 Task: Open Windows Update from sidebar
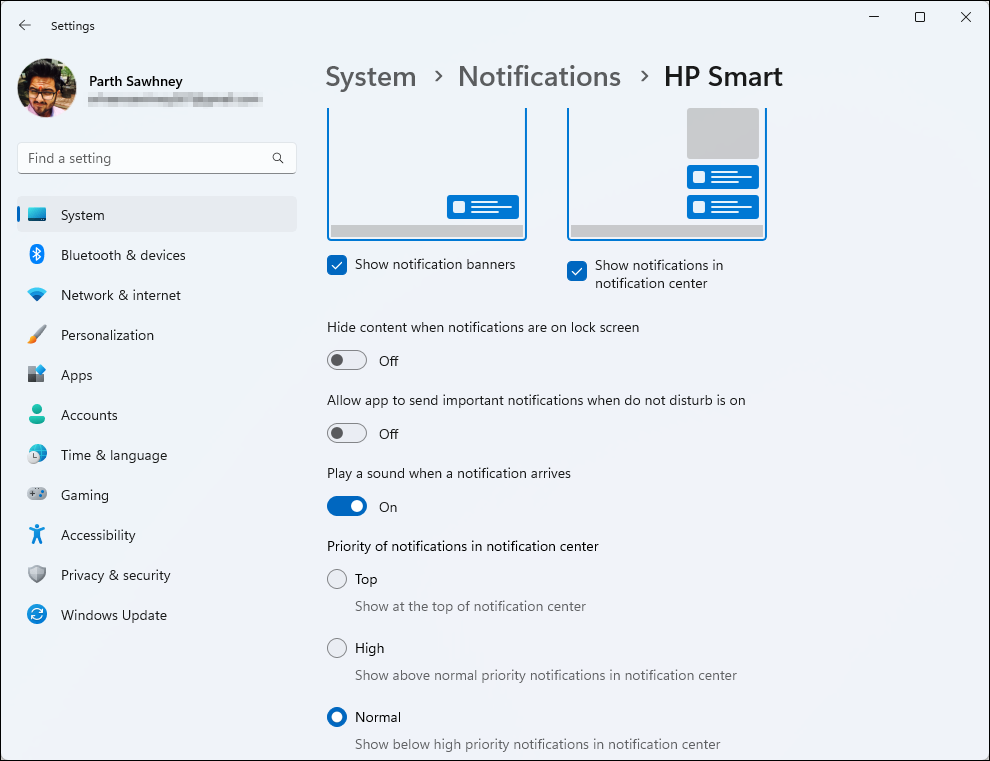(38, 614)
